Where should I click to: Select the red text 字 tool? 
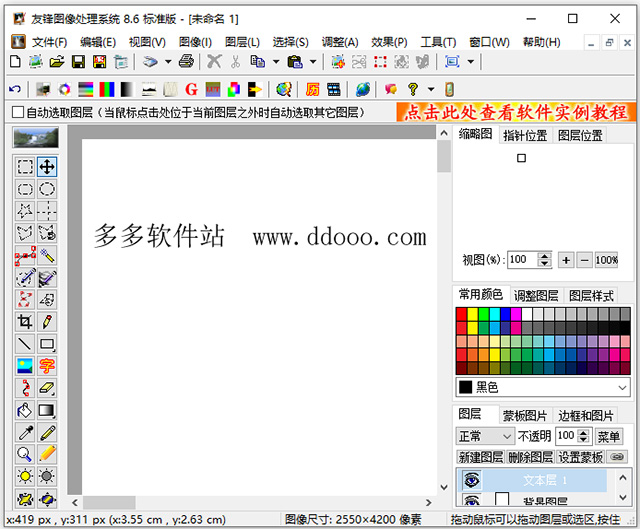47,366
